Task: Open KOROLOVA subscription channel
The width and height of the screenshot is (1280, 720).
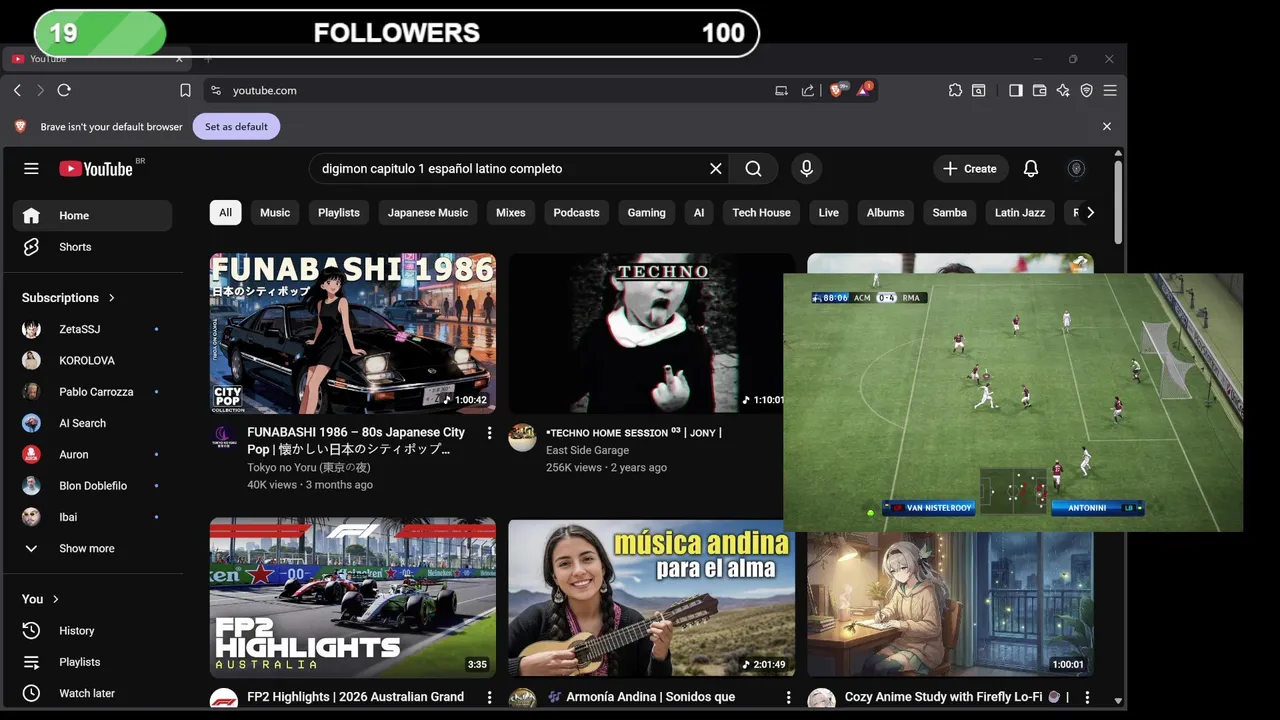Action: pos(92,360)
